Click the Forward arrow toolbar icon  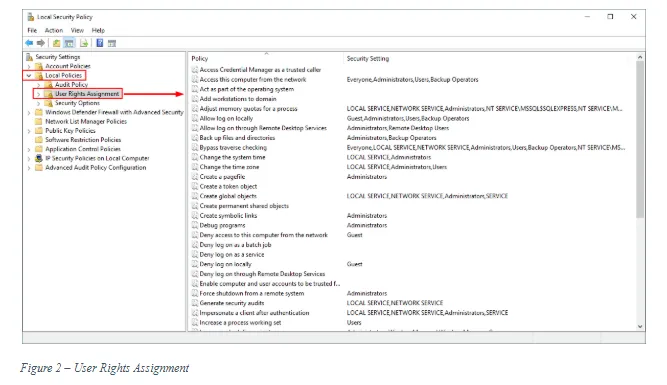coord(41,43)
